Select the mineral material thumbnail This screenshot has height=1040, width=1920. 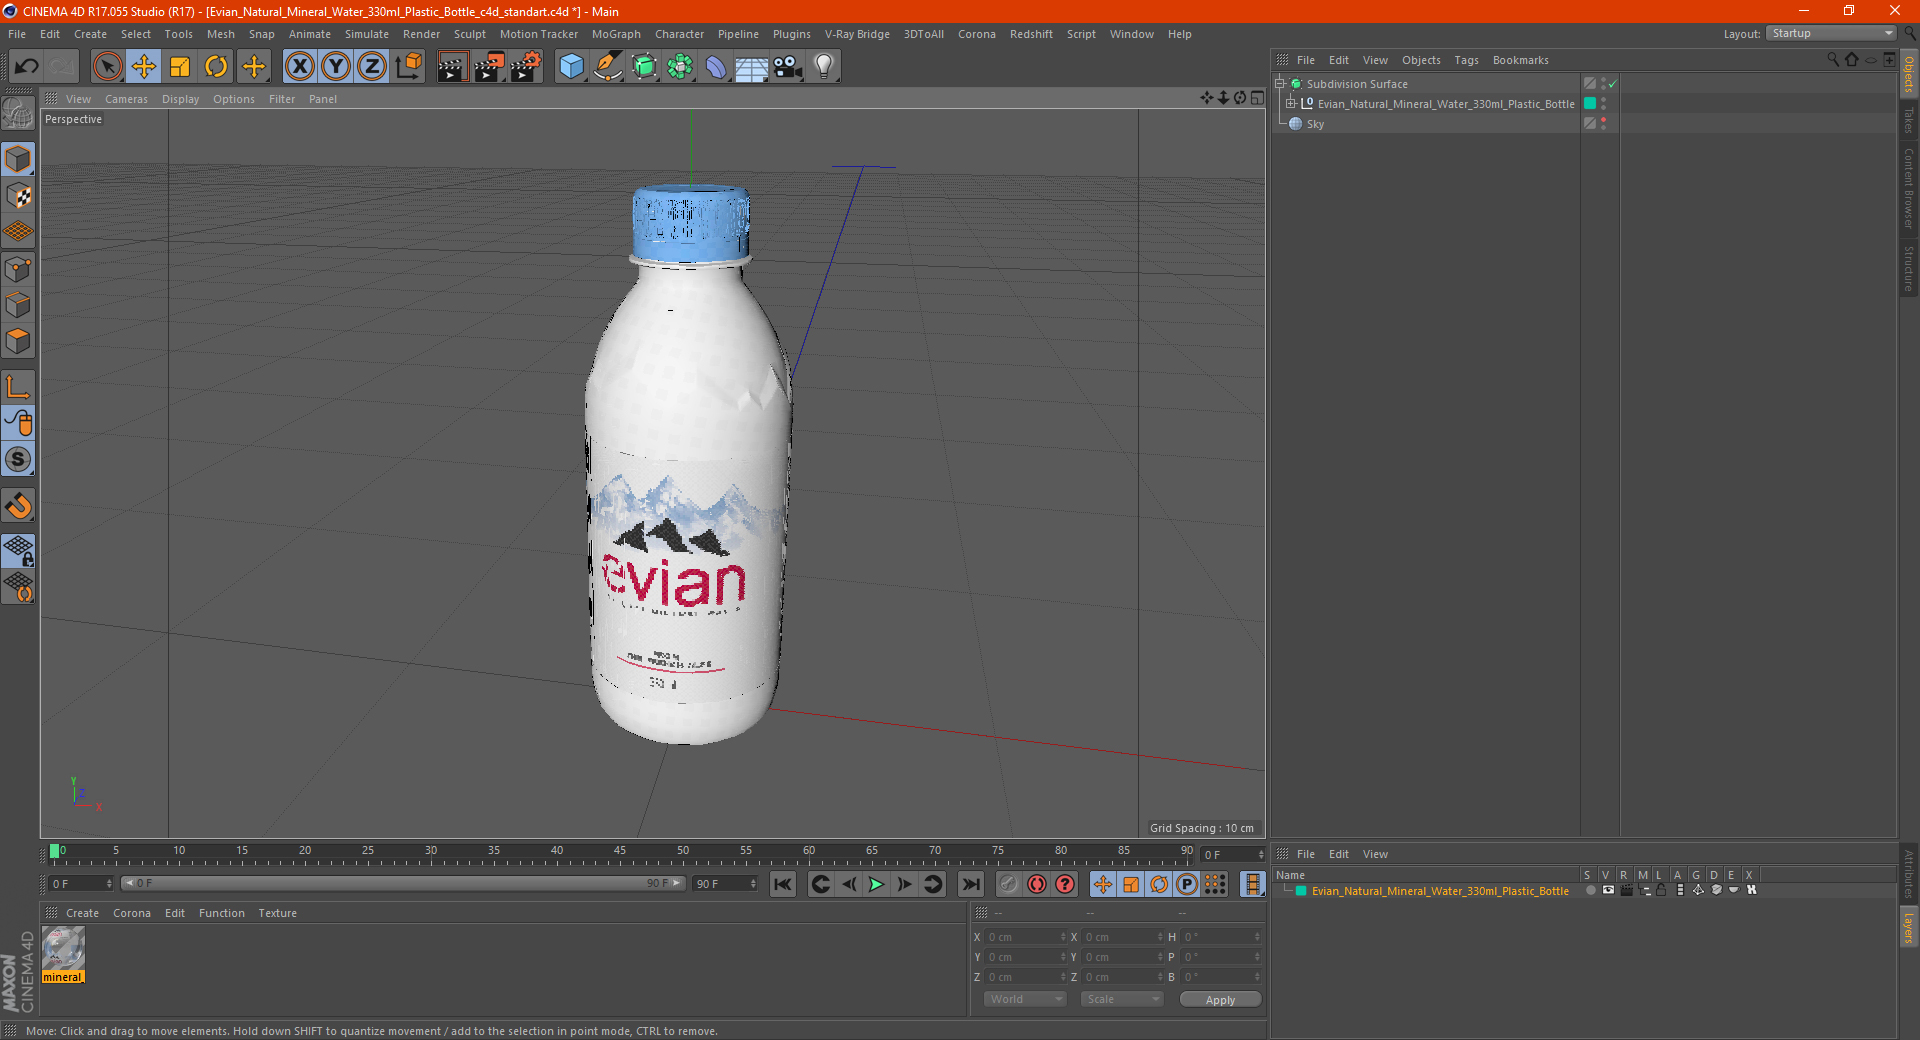(63, 947)
